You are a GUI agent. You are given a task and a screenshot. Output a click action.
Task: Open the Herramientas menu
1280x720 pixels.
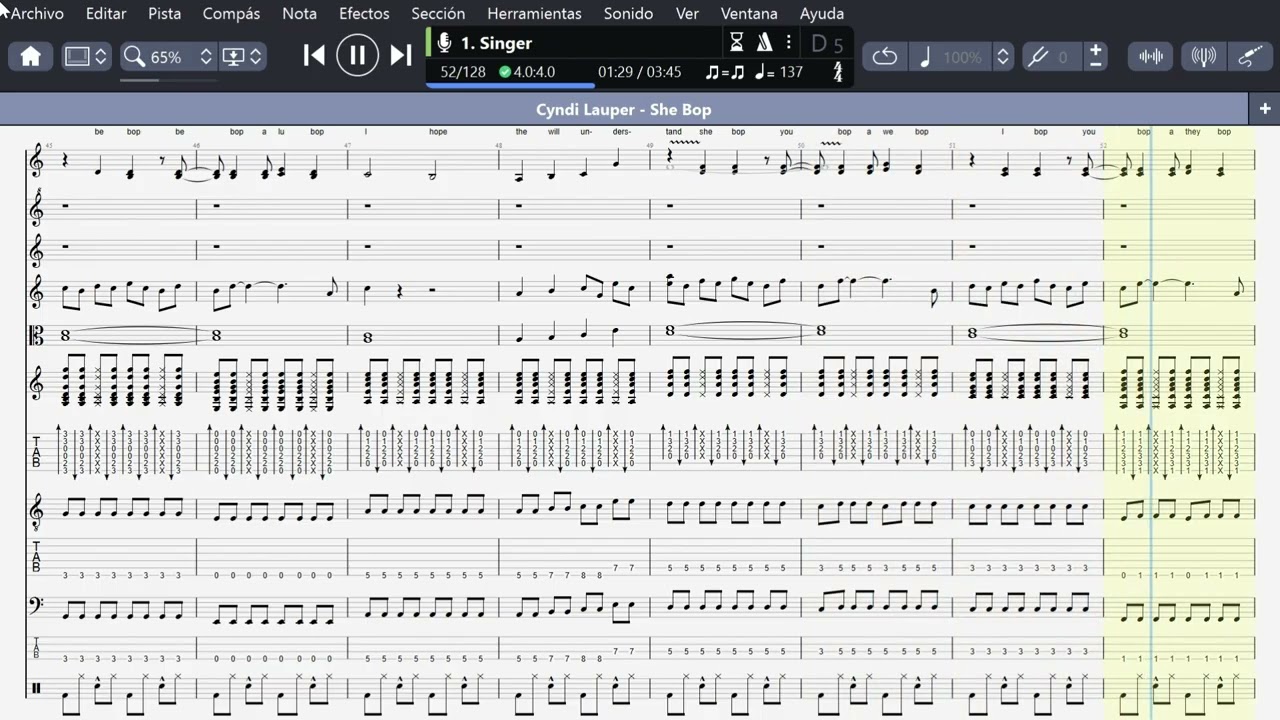[534, 14]
